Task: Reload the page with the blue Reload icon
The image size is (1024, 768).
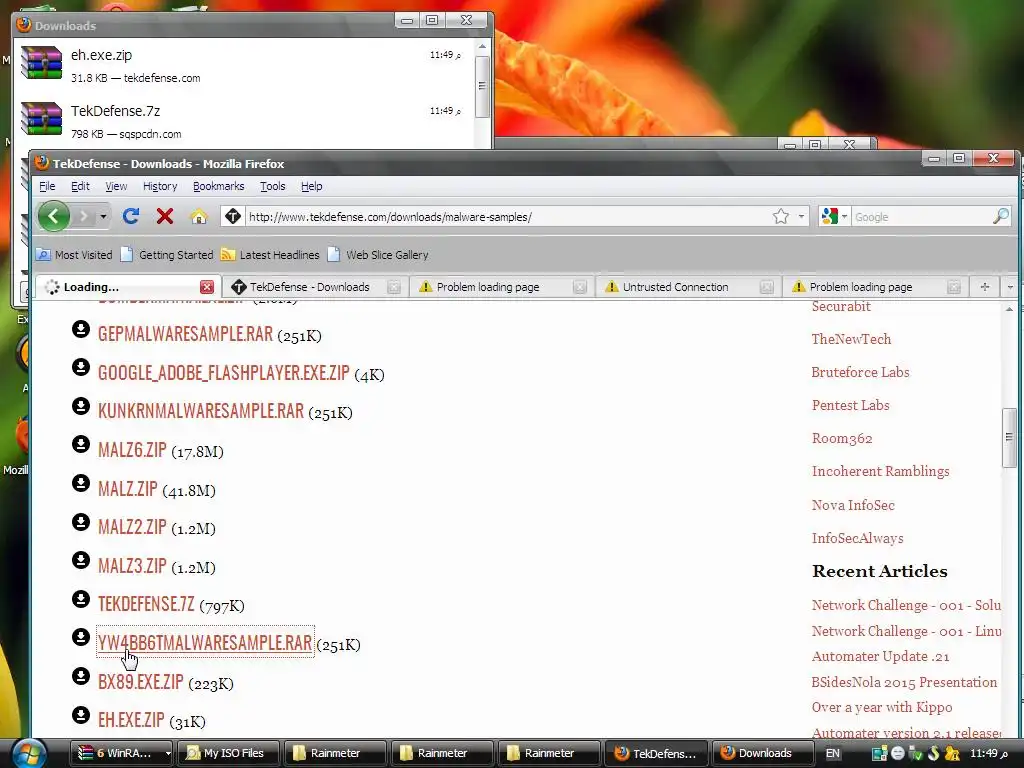Action: tap(131, 216)
